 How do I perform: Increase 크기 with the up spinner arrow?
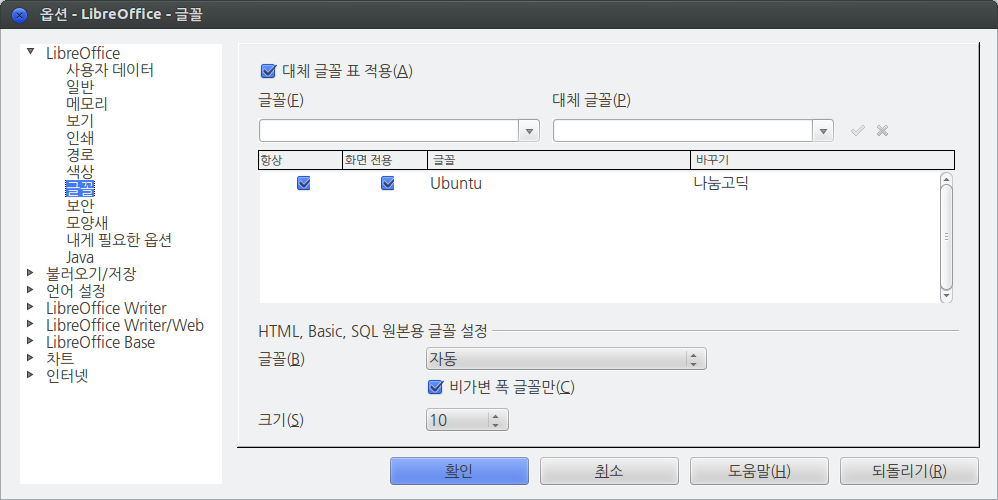point(496,415)
